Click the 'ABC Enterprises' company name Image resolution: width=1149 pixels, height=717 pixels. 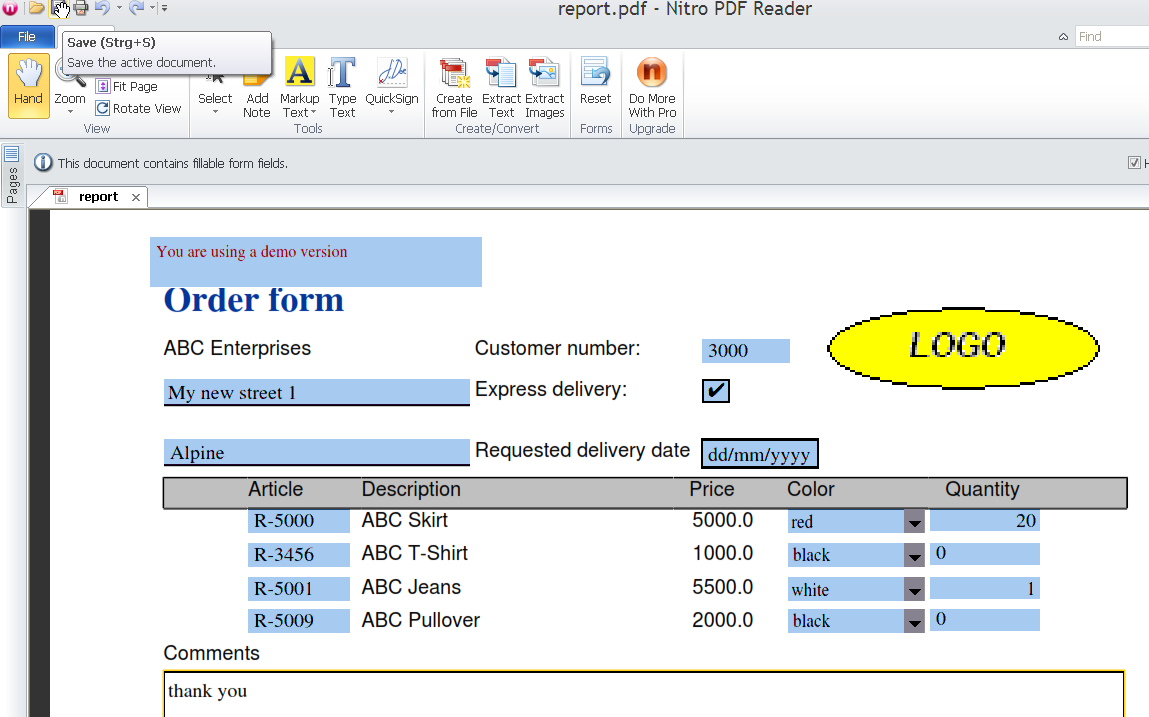pyautogui.click(x=237, y=348)
